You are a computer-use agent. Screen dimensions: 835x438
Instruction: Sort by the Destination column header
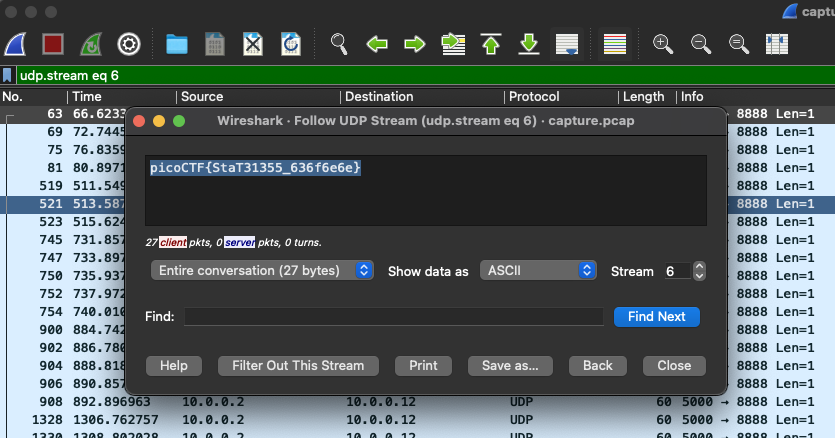click(422, 96)
